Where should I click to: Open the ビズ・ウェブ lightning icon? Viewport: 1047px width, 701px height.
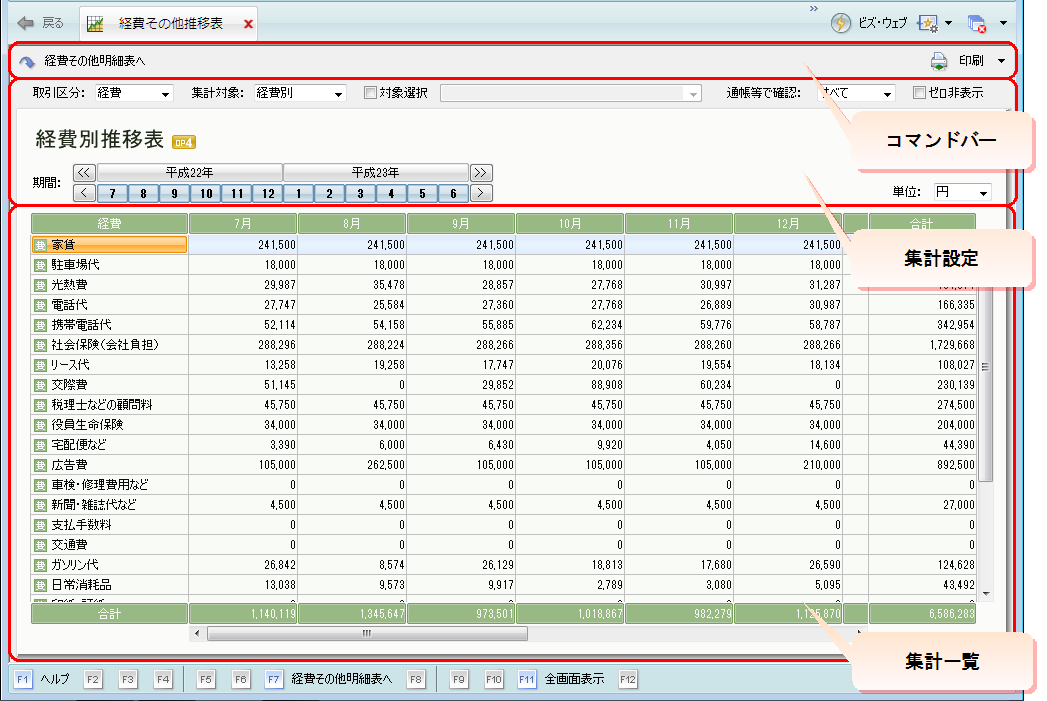[x=840, y=23]
